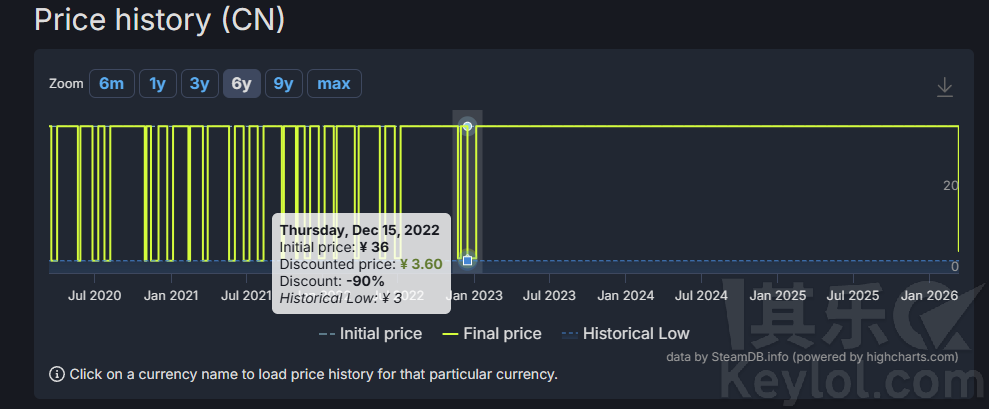Set zoom range to 6m
Image resolution: width=989 pixels, height=409 pixels.
pyautogui.click(x=111, y=84)
